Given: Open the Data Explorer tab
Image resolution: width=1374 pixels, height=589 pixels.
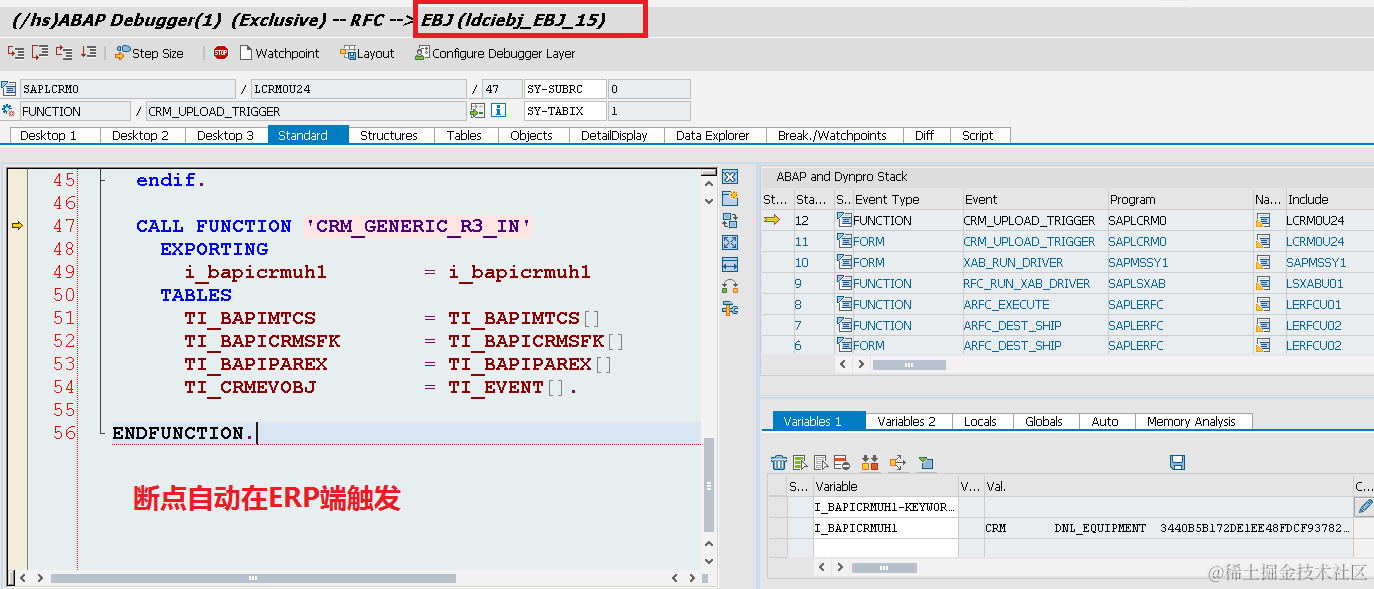Looking at the screenshot, I should point(712,135).
